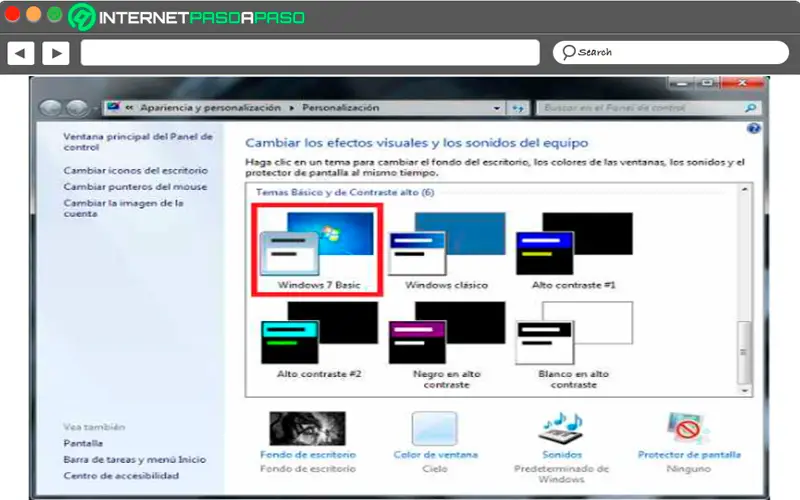Screen dimensions: 800x500
Task: Apply the Alto contraste #1 theme
Action: click(574, 250)
